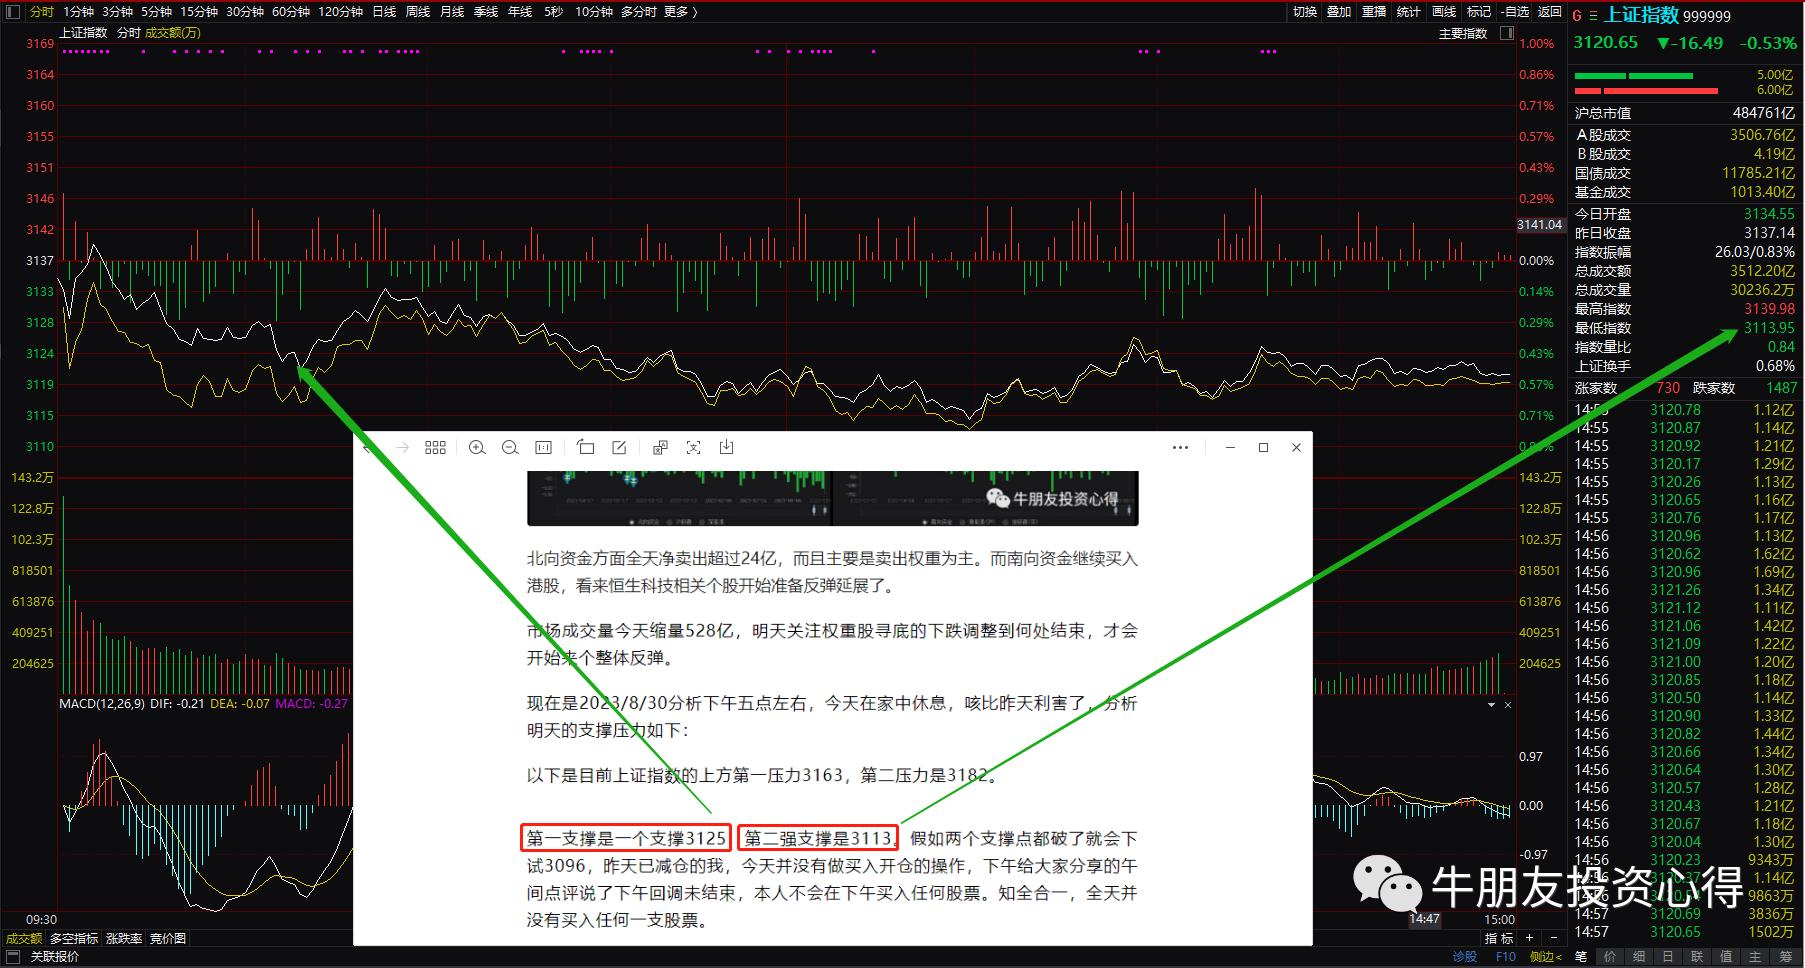Switch to the 竞价图 tab
This screenshot has width=1805, height=968.
(166, 938)
